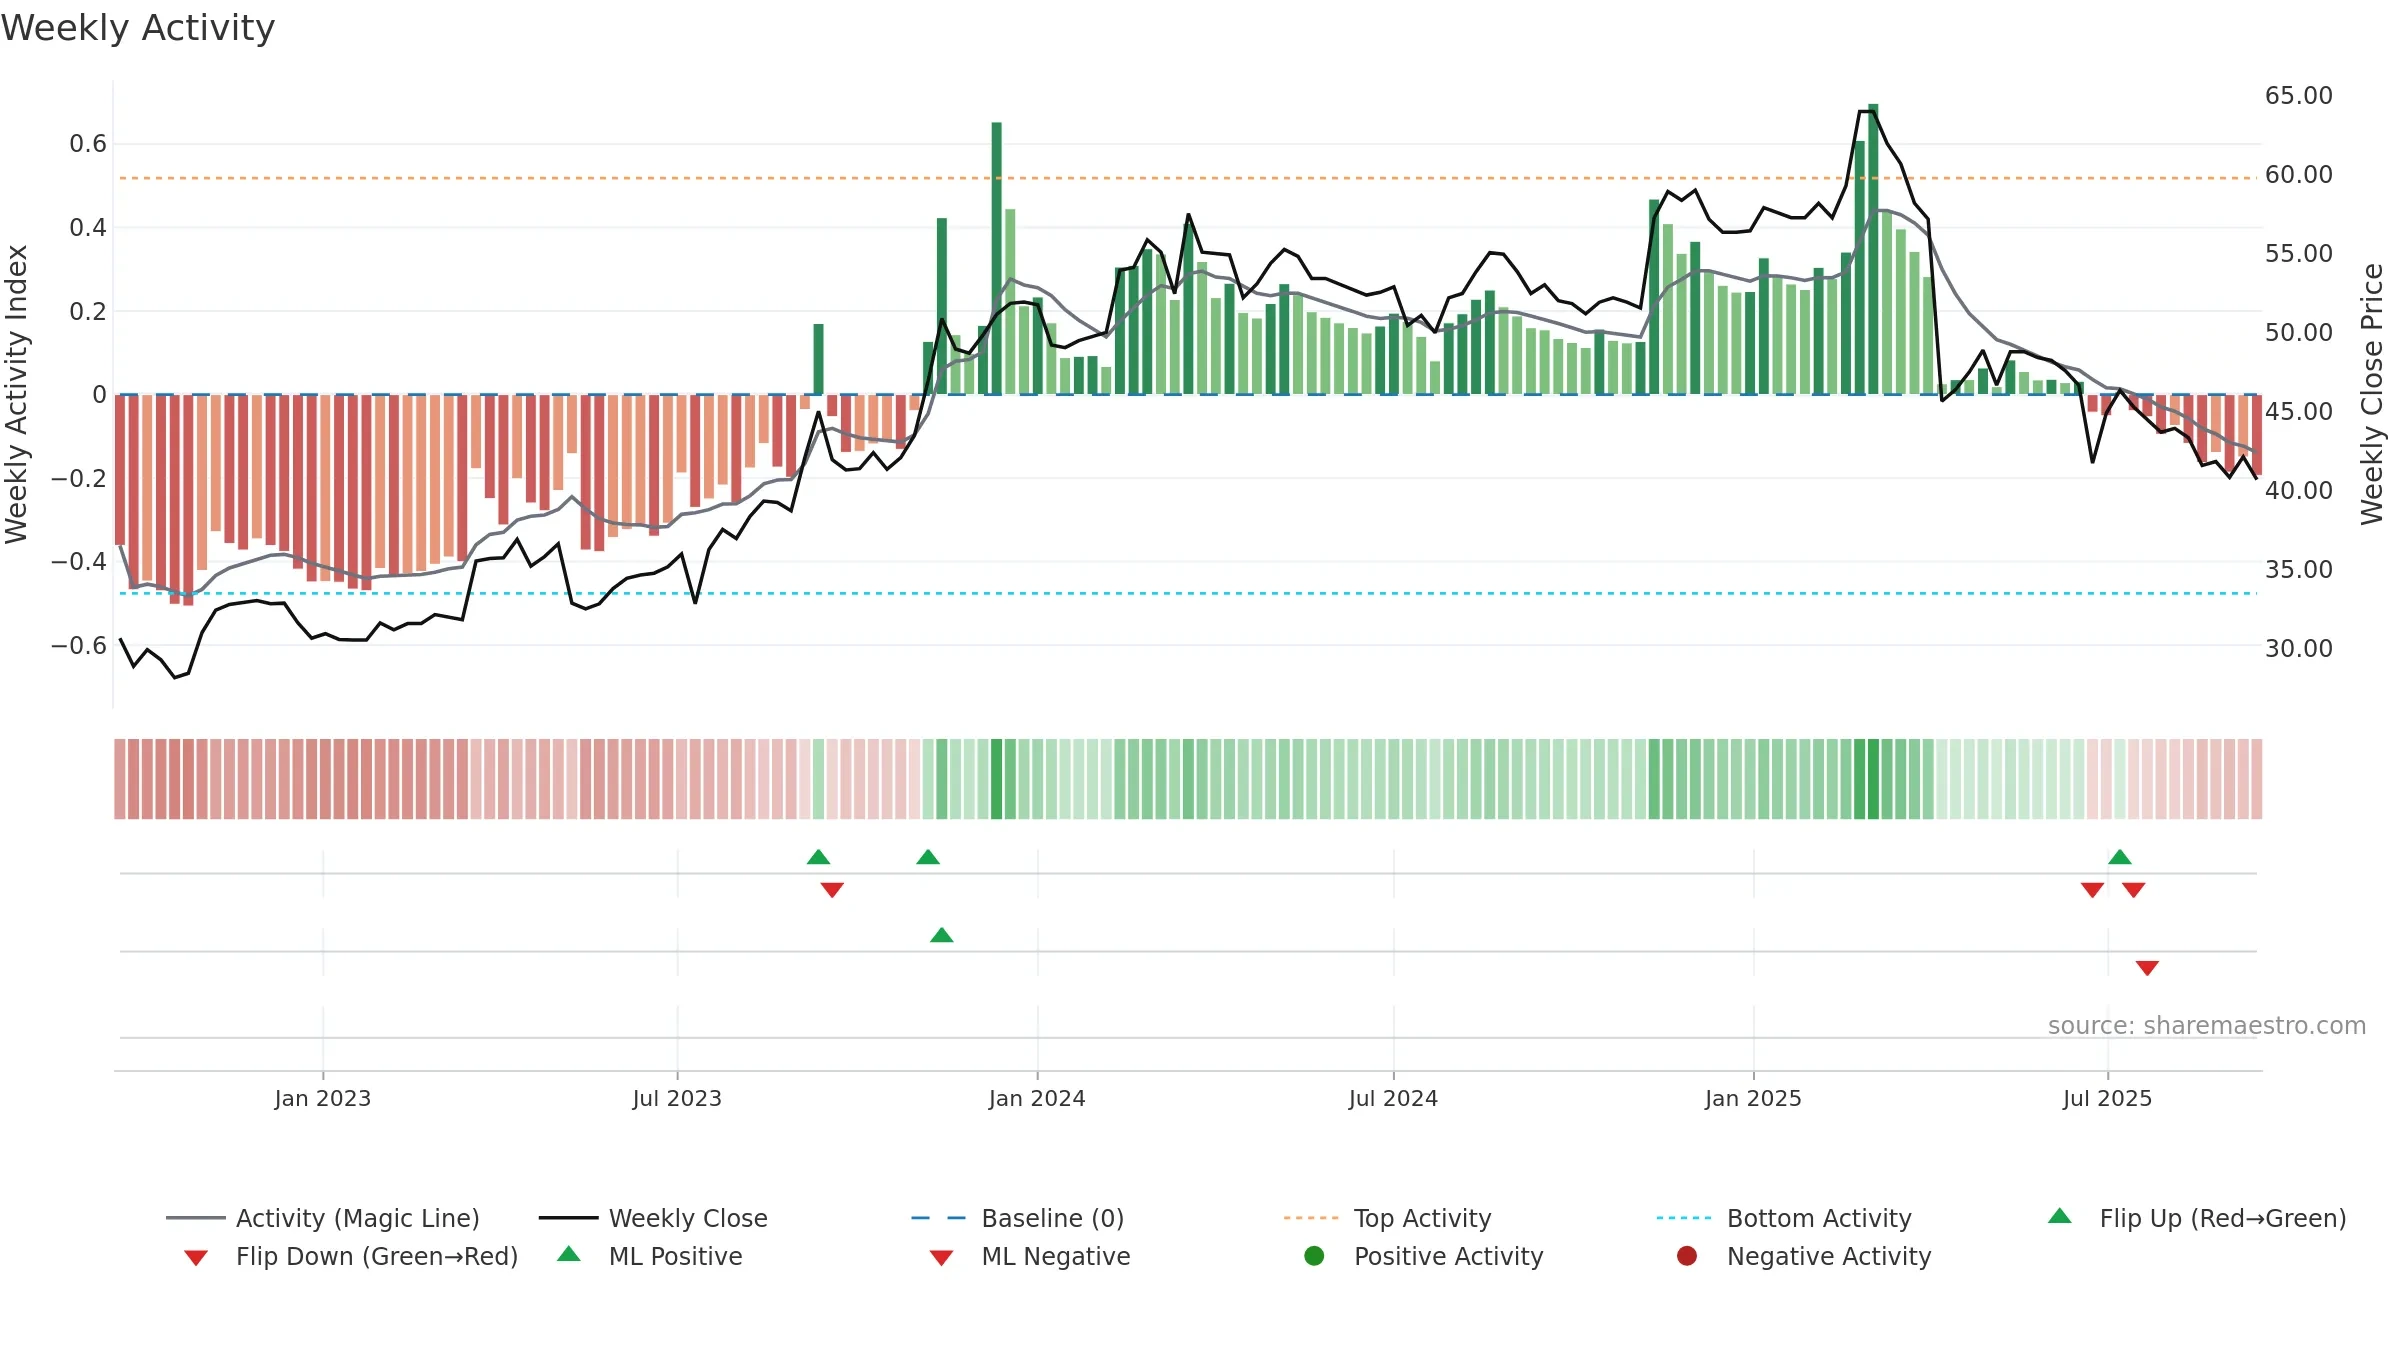This screenshot has width=2400, height=1350.
Task: Click the Weekly Close Price axis title
Action: [2372, 394]
